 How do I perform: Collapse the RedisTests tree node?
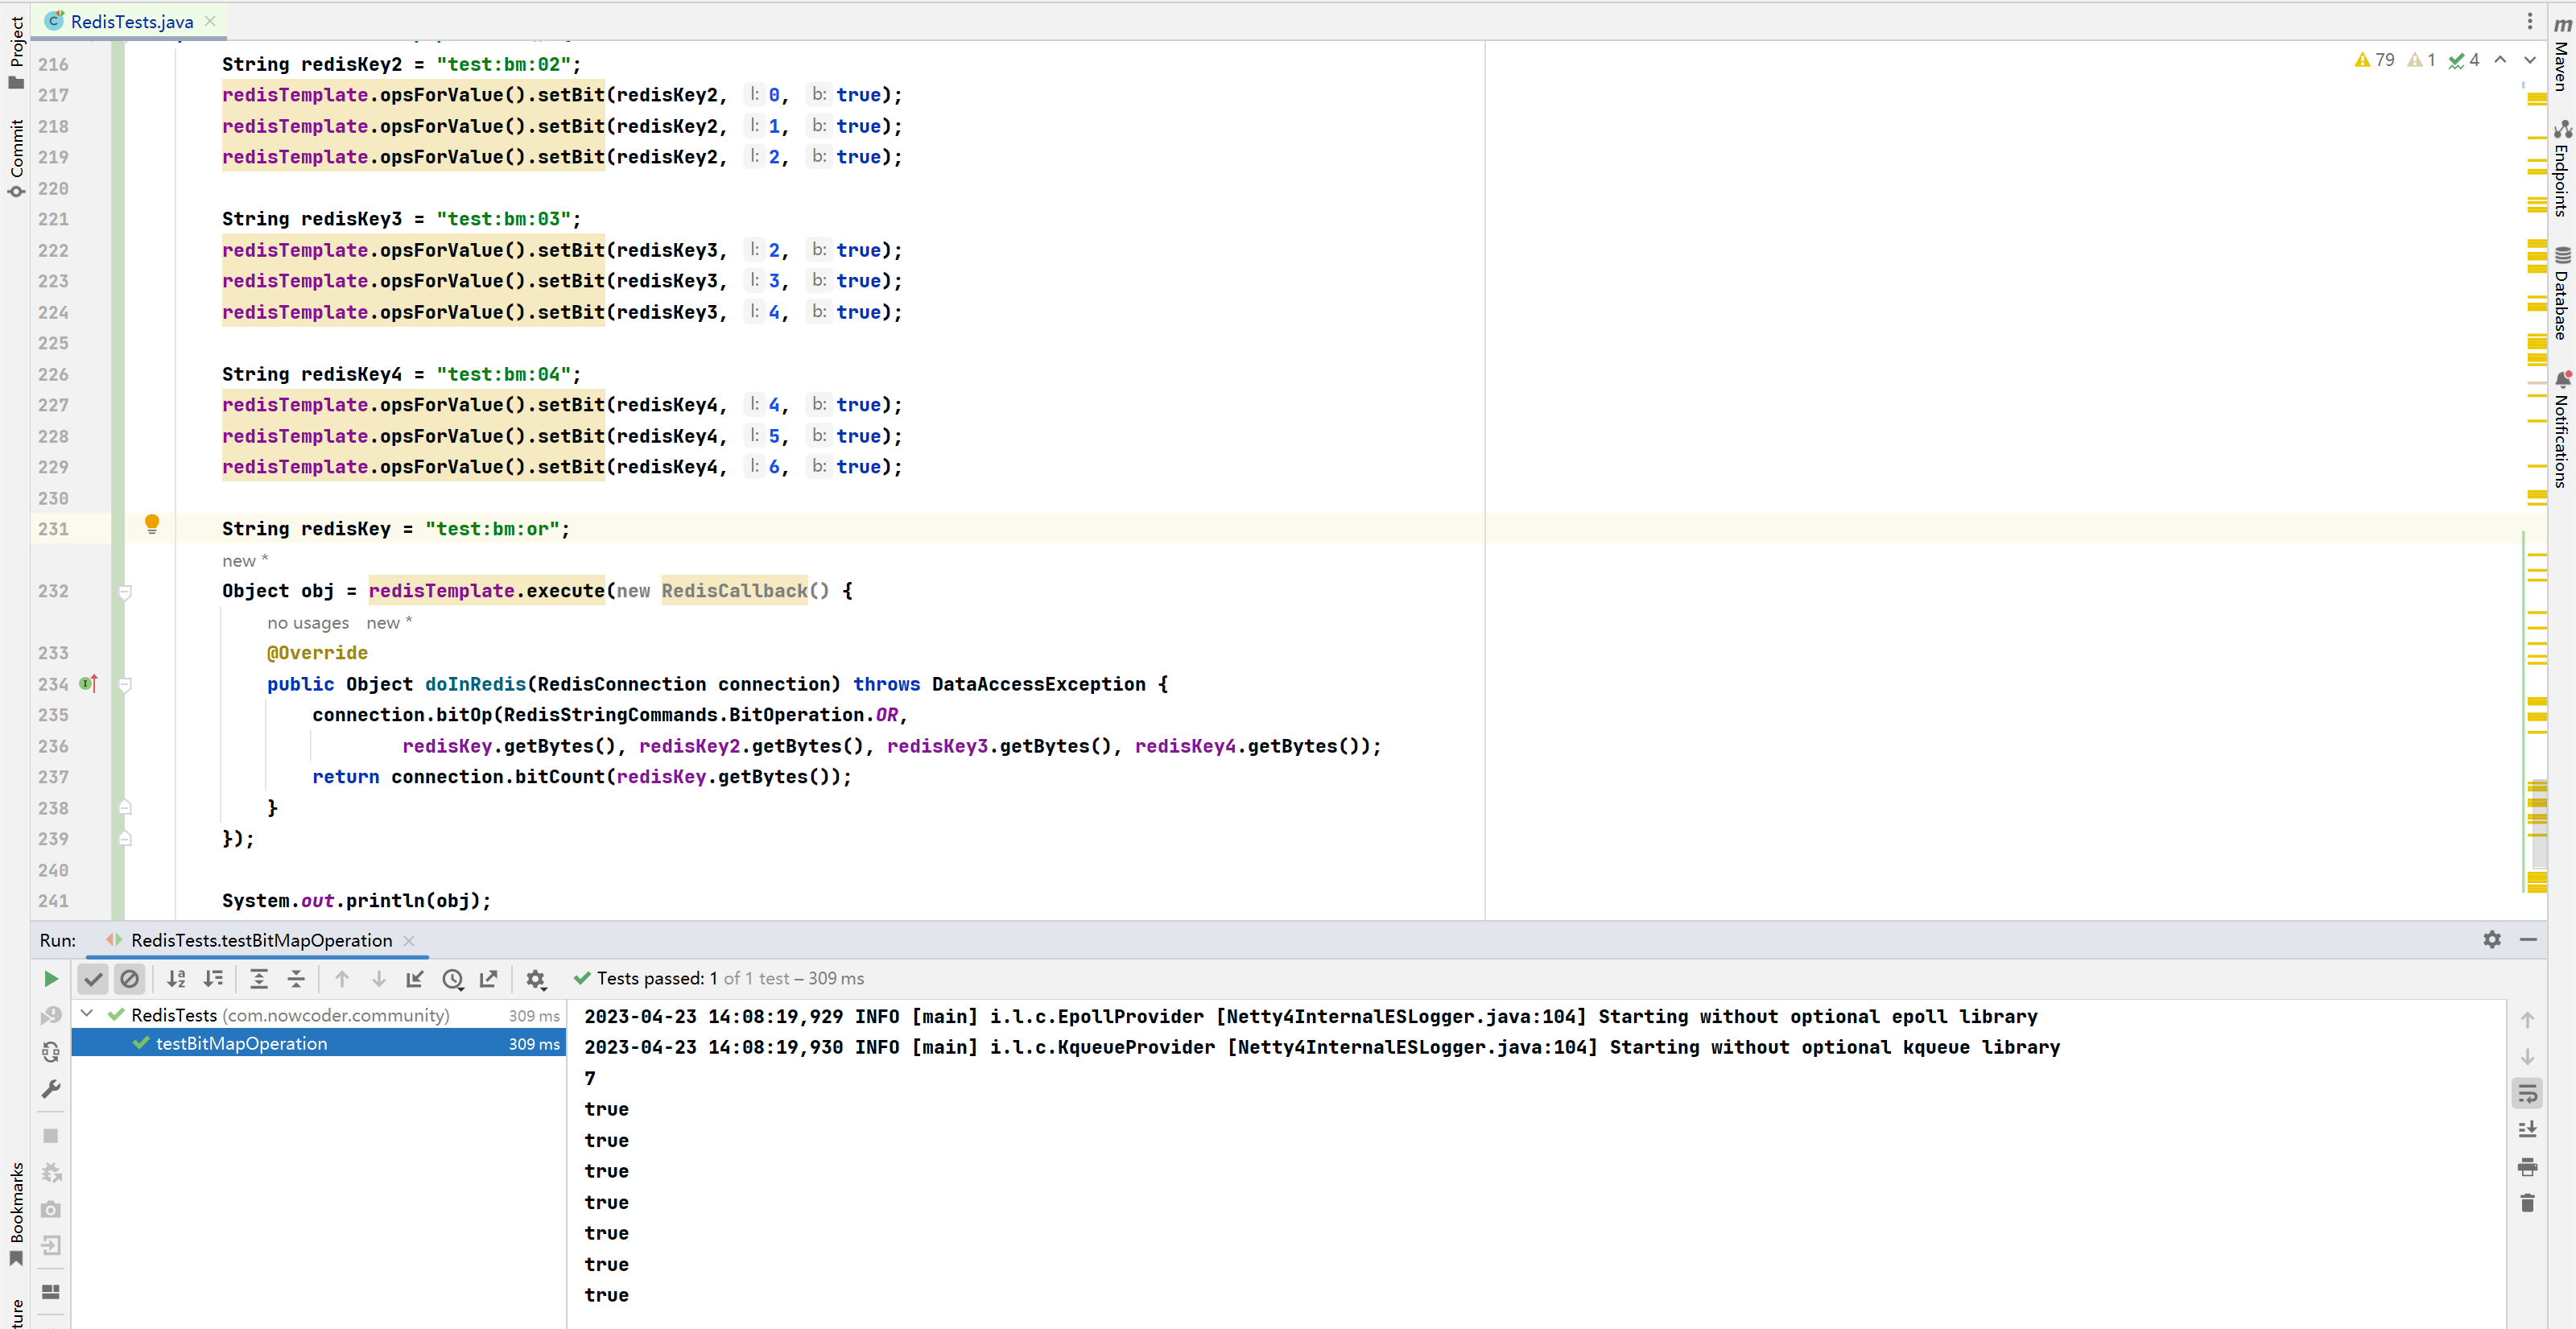click(x=88, y=1014)
